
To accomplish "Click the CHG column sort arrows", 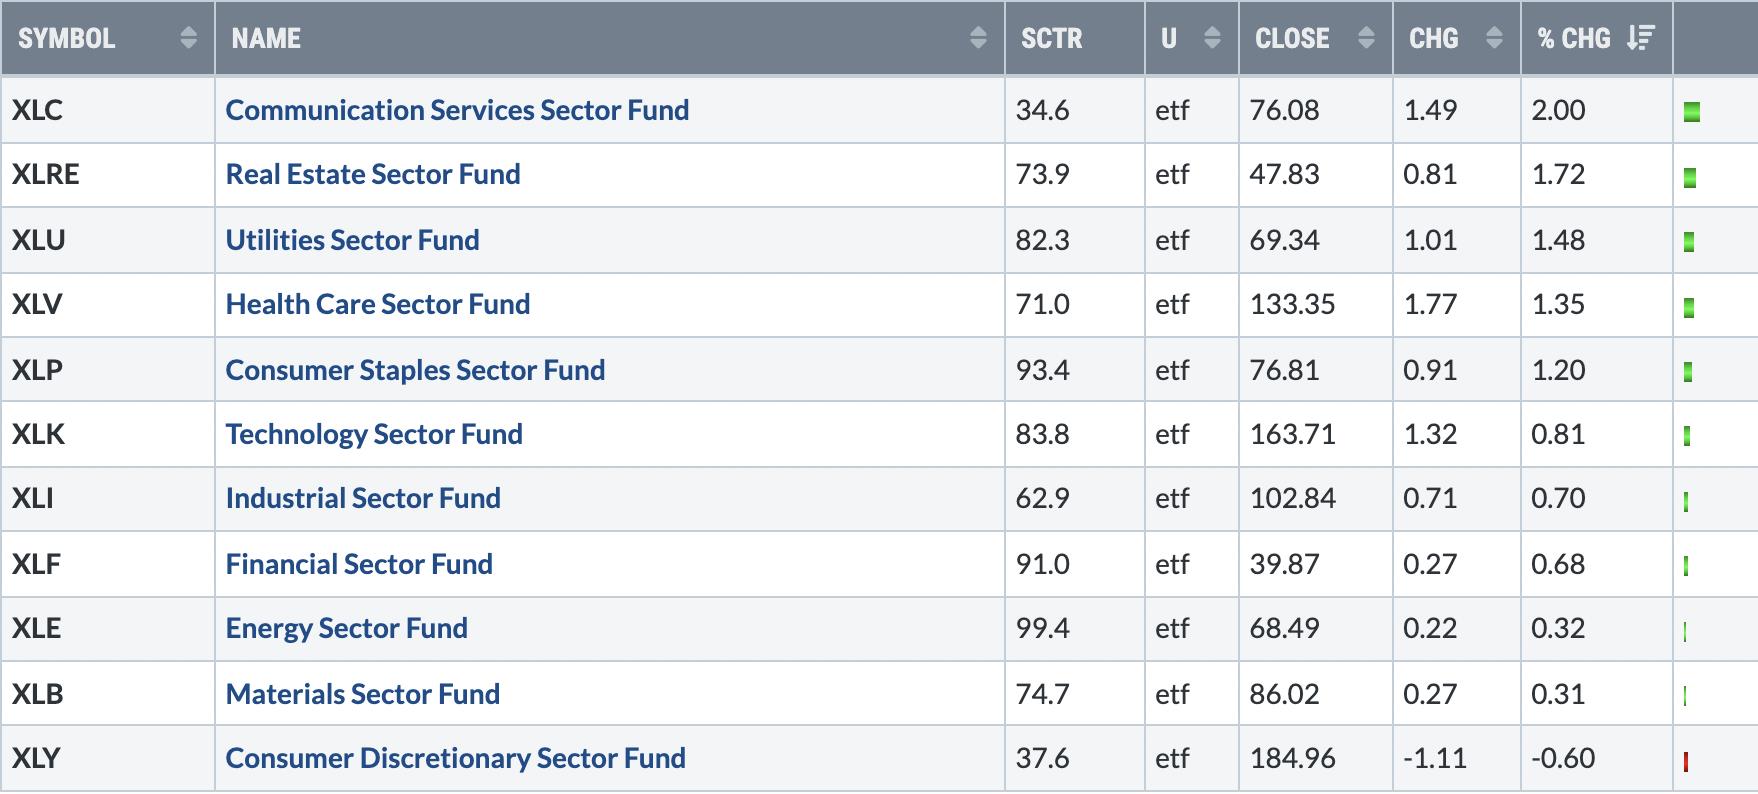I will (x=1494, y=38).
